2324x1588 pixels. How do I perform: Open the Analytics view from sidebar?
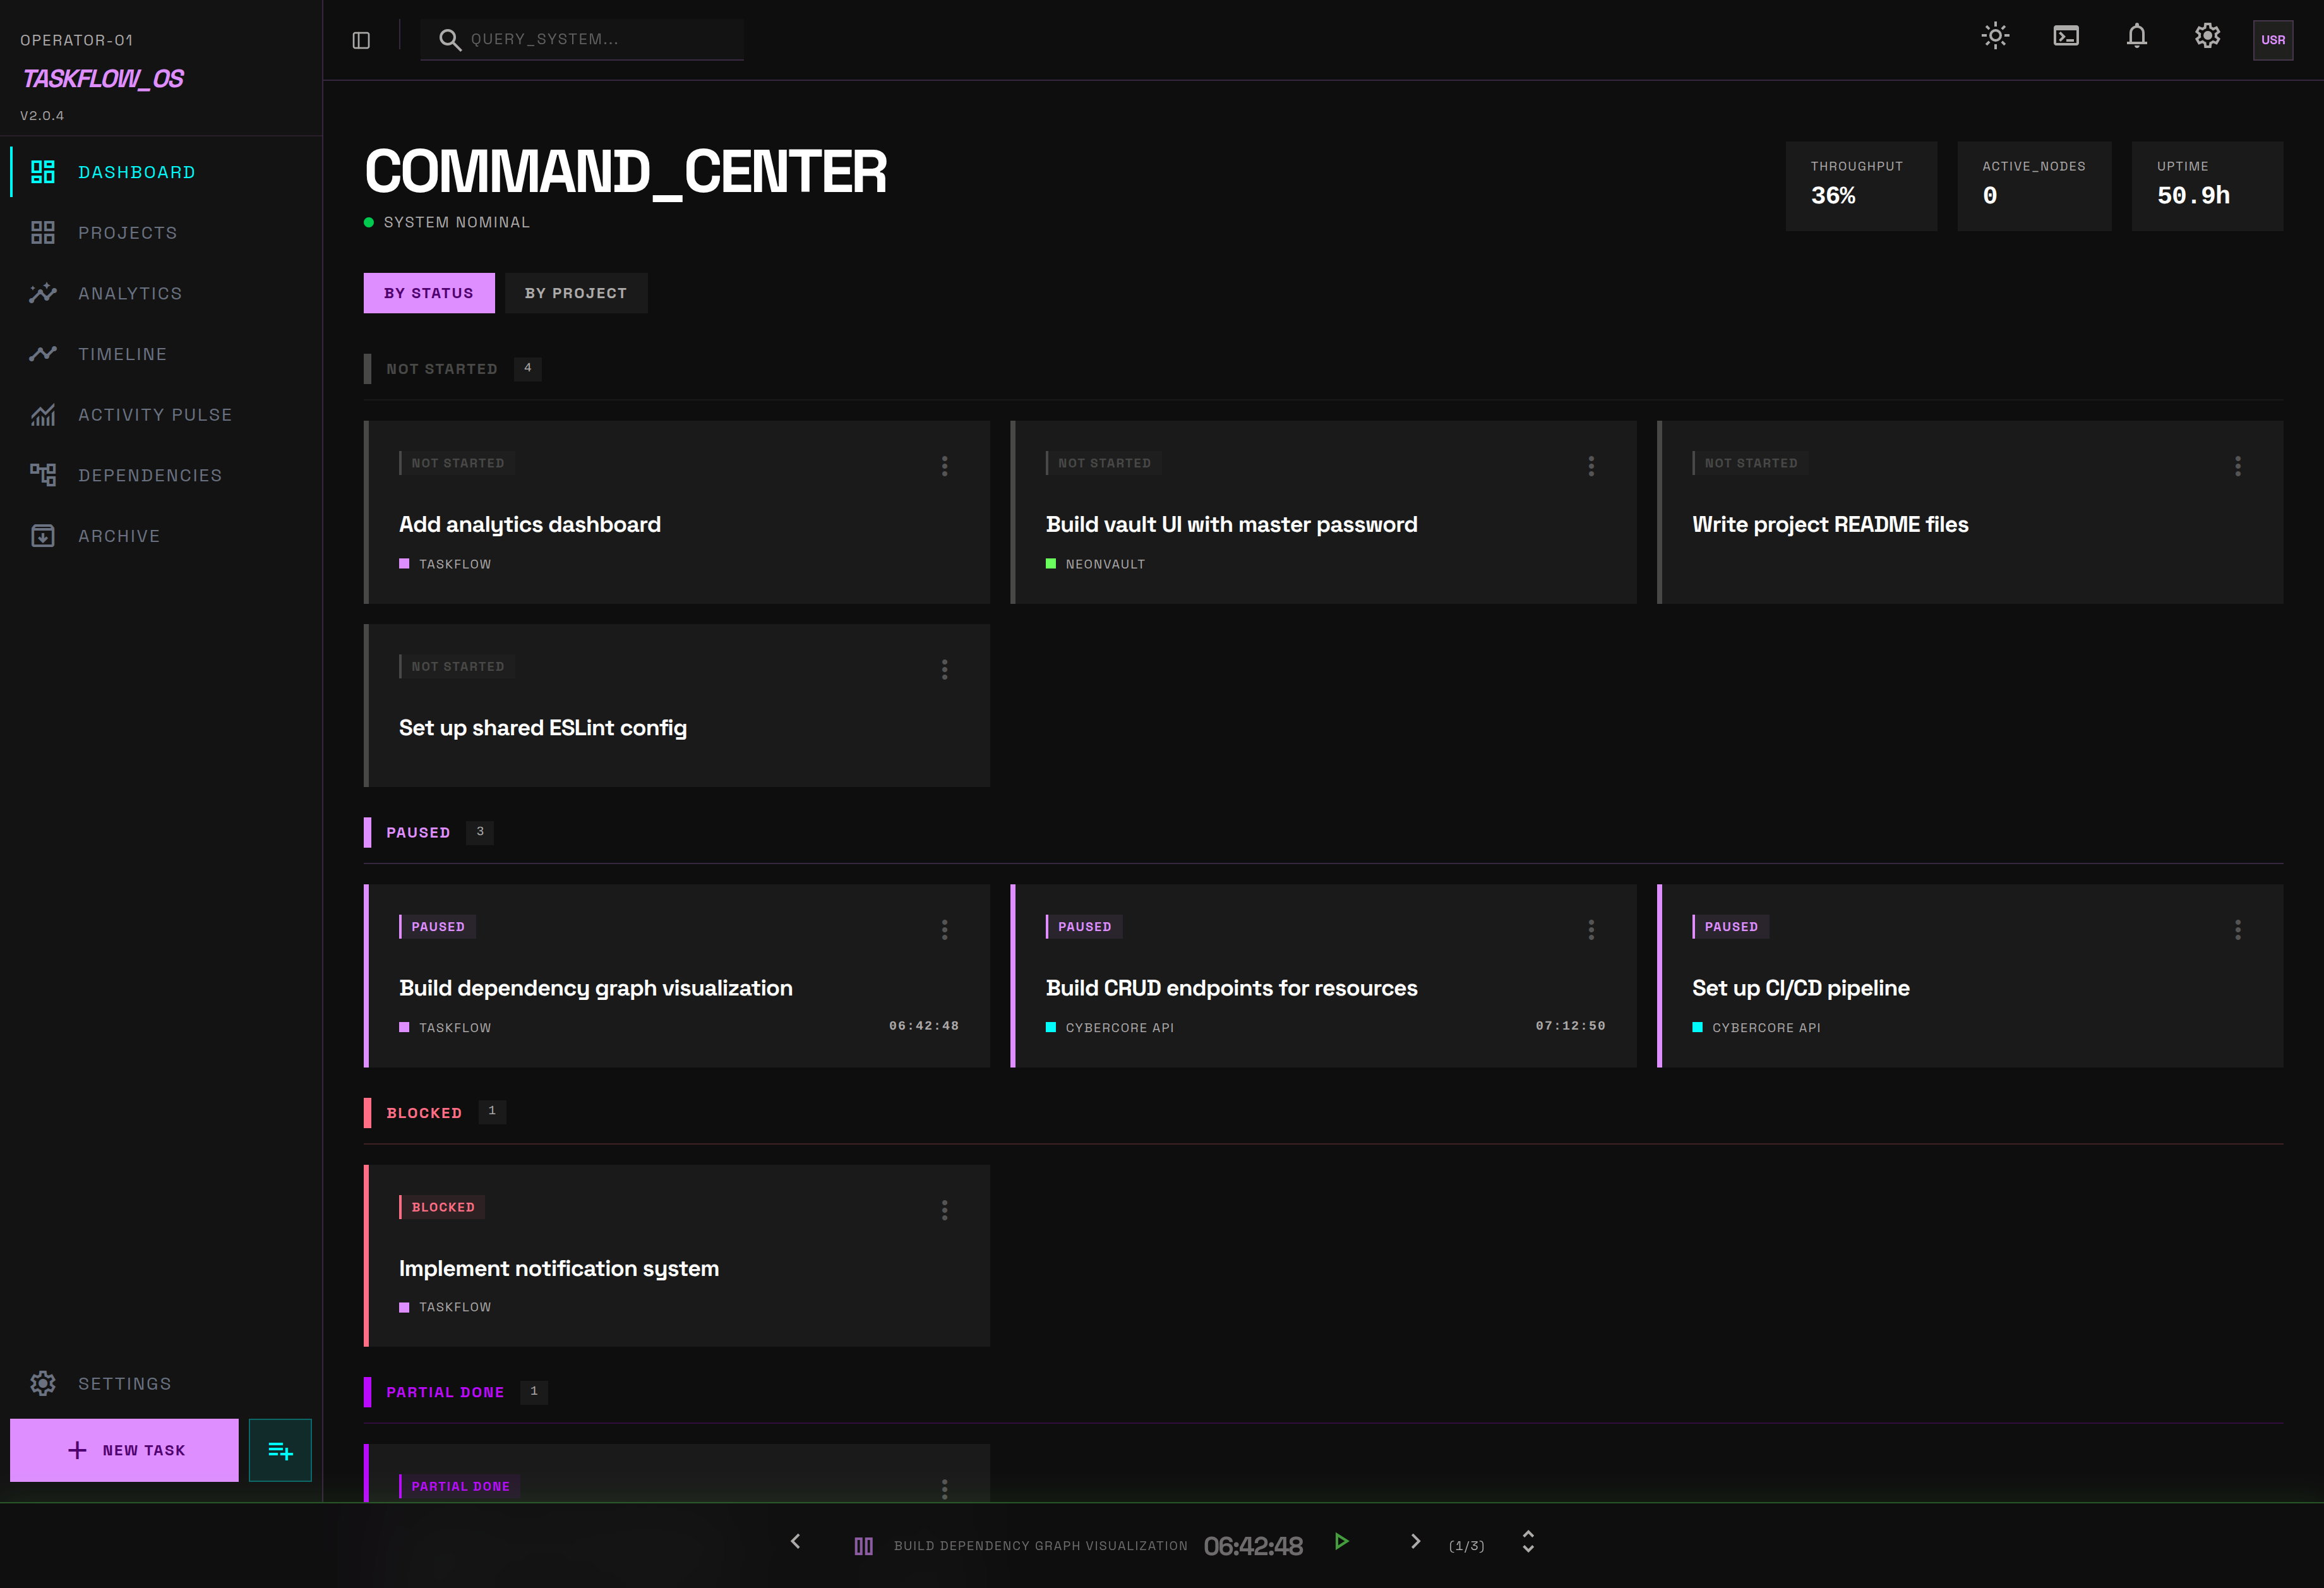[130, 293]
